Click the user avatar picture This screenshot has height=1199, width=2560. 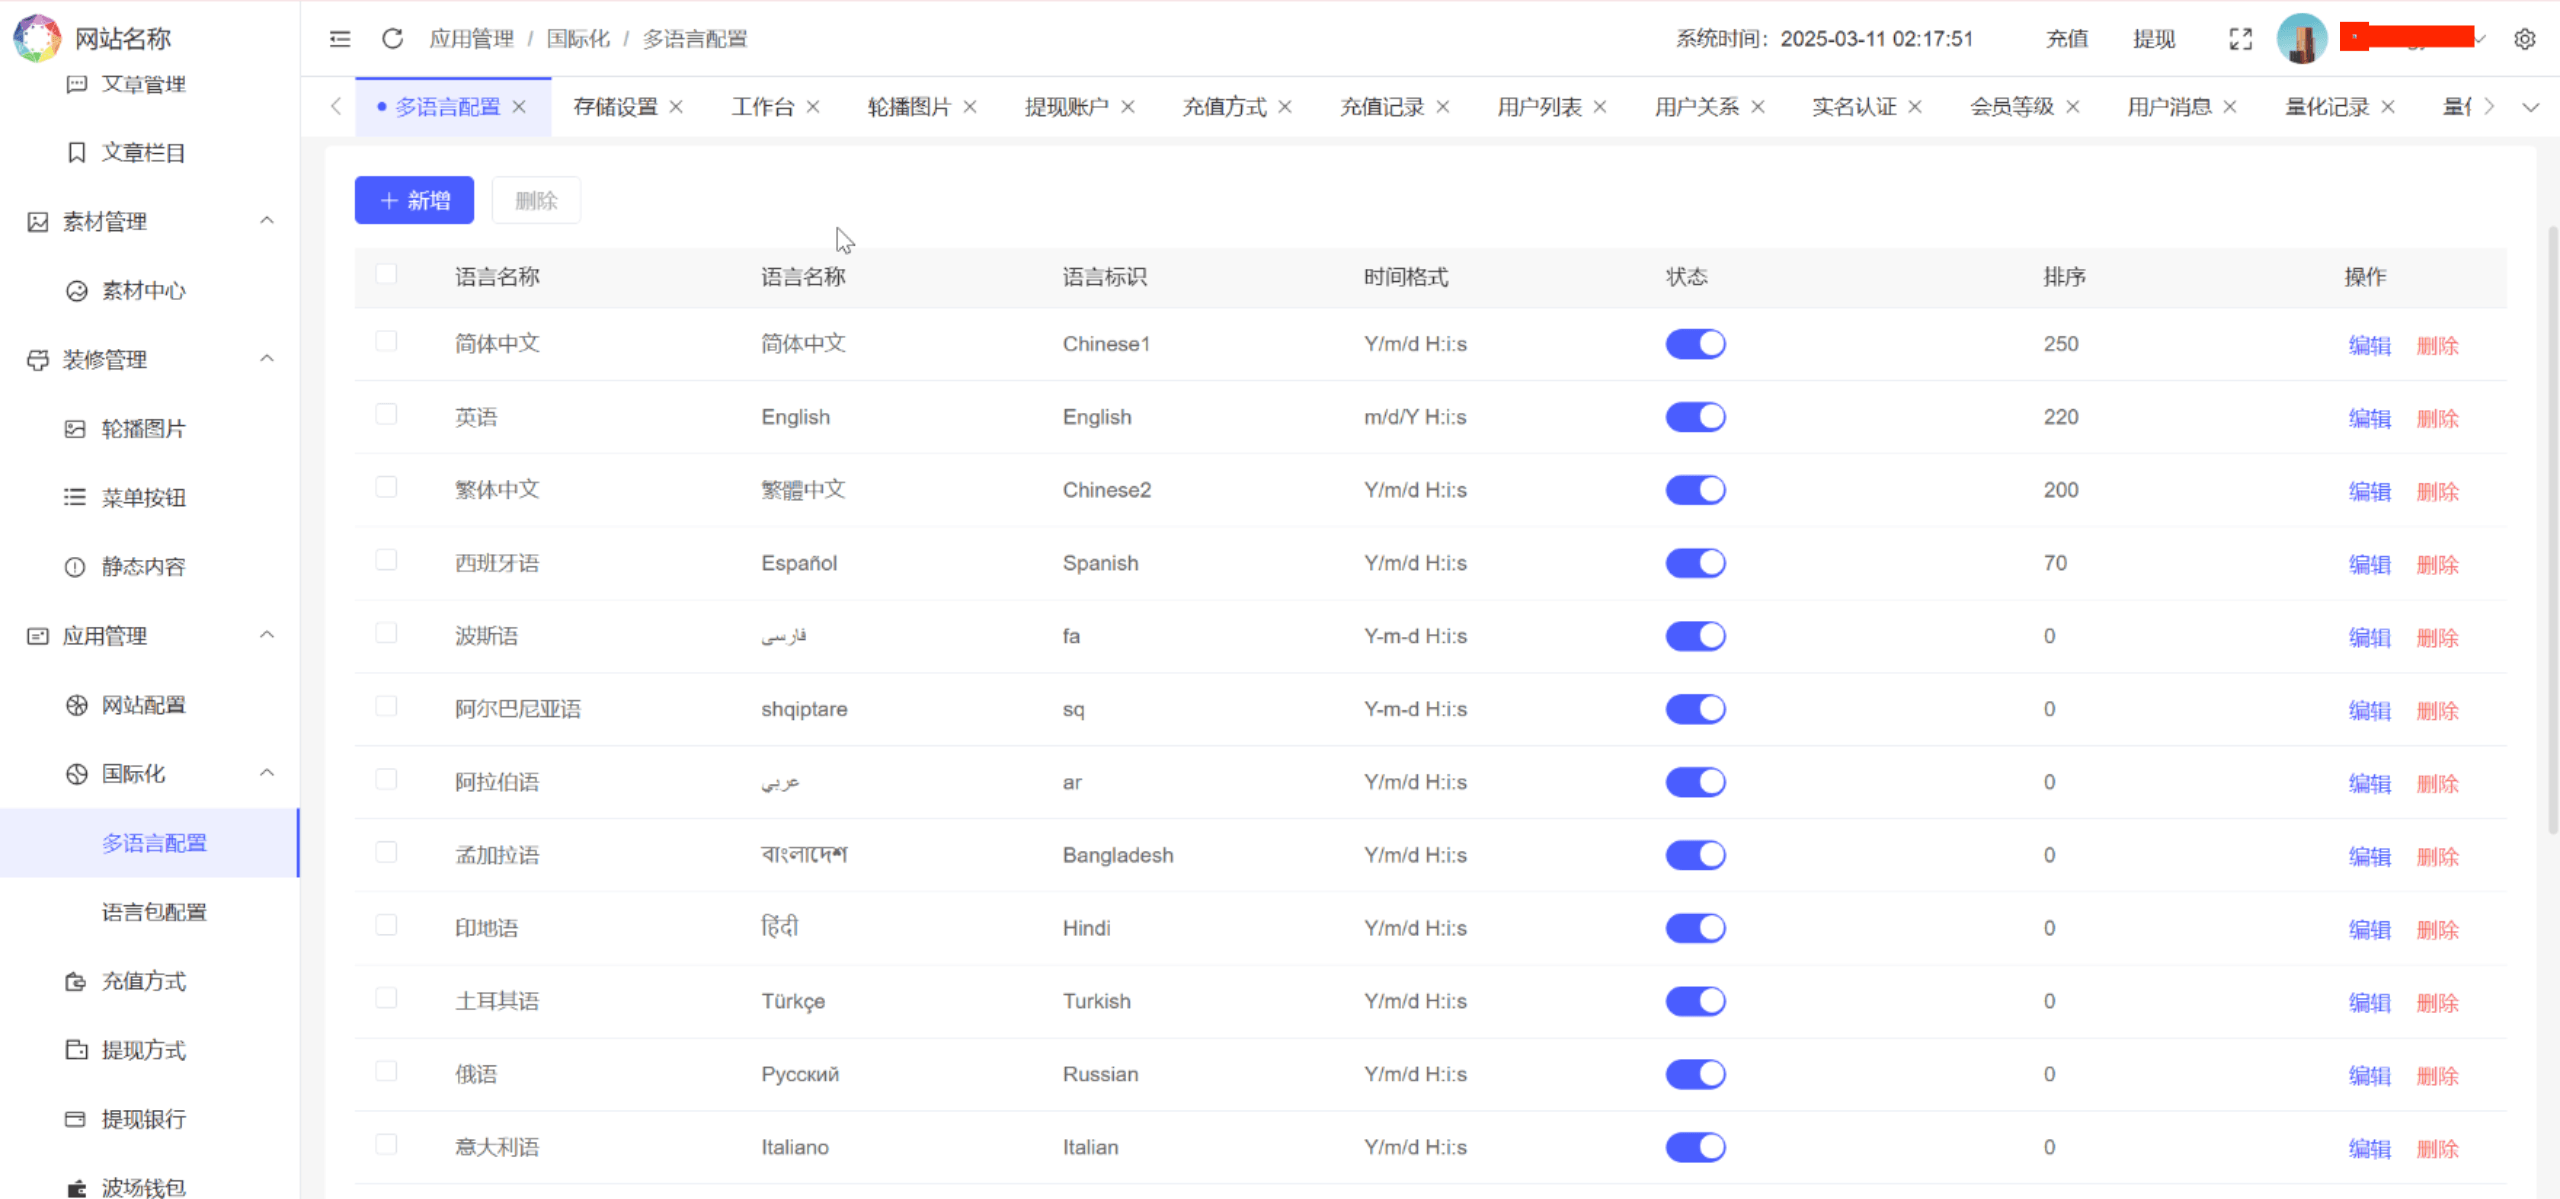(2301, 39)
